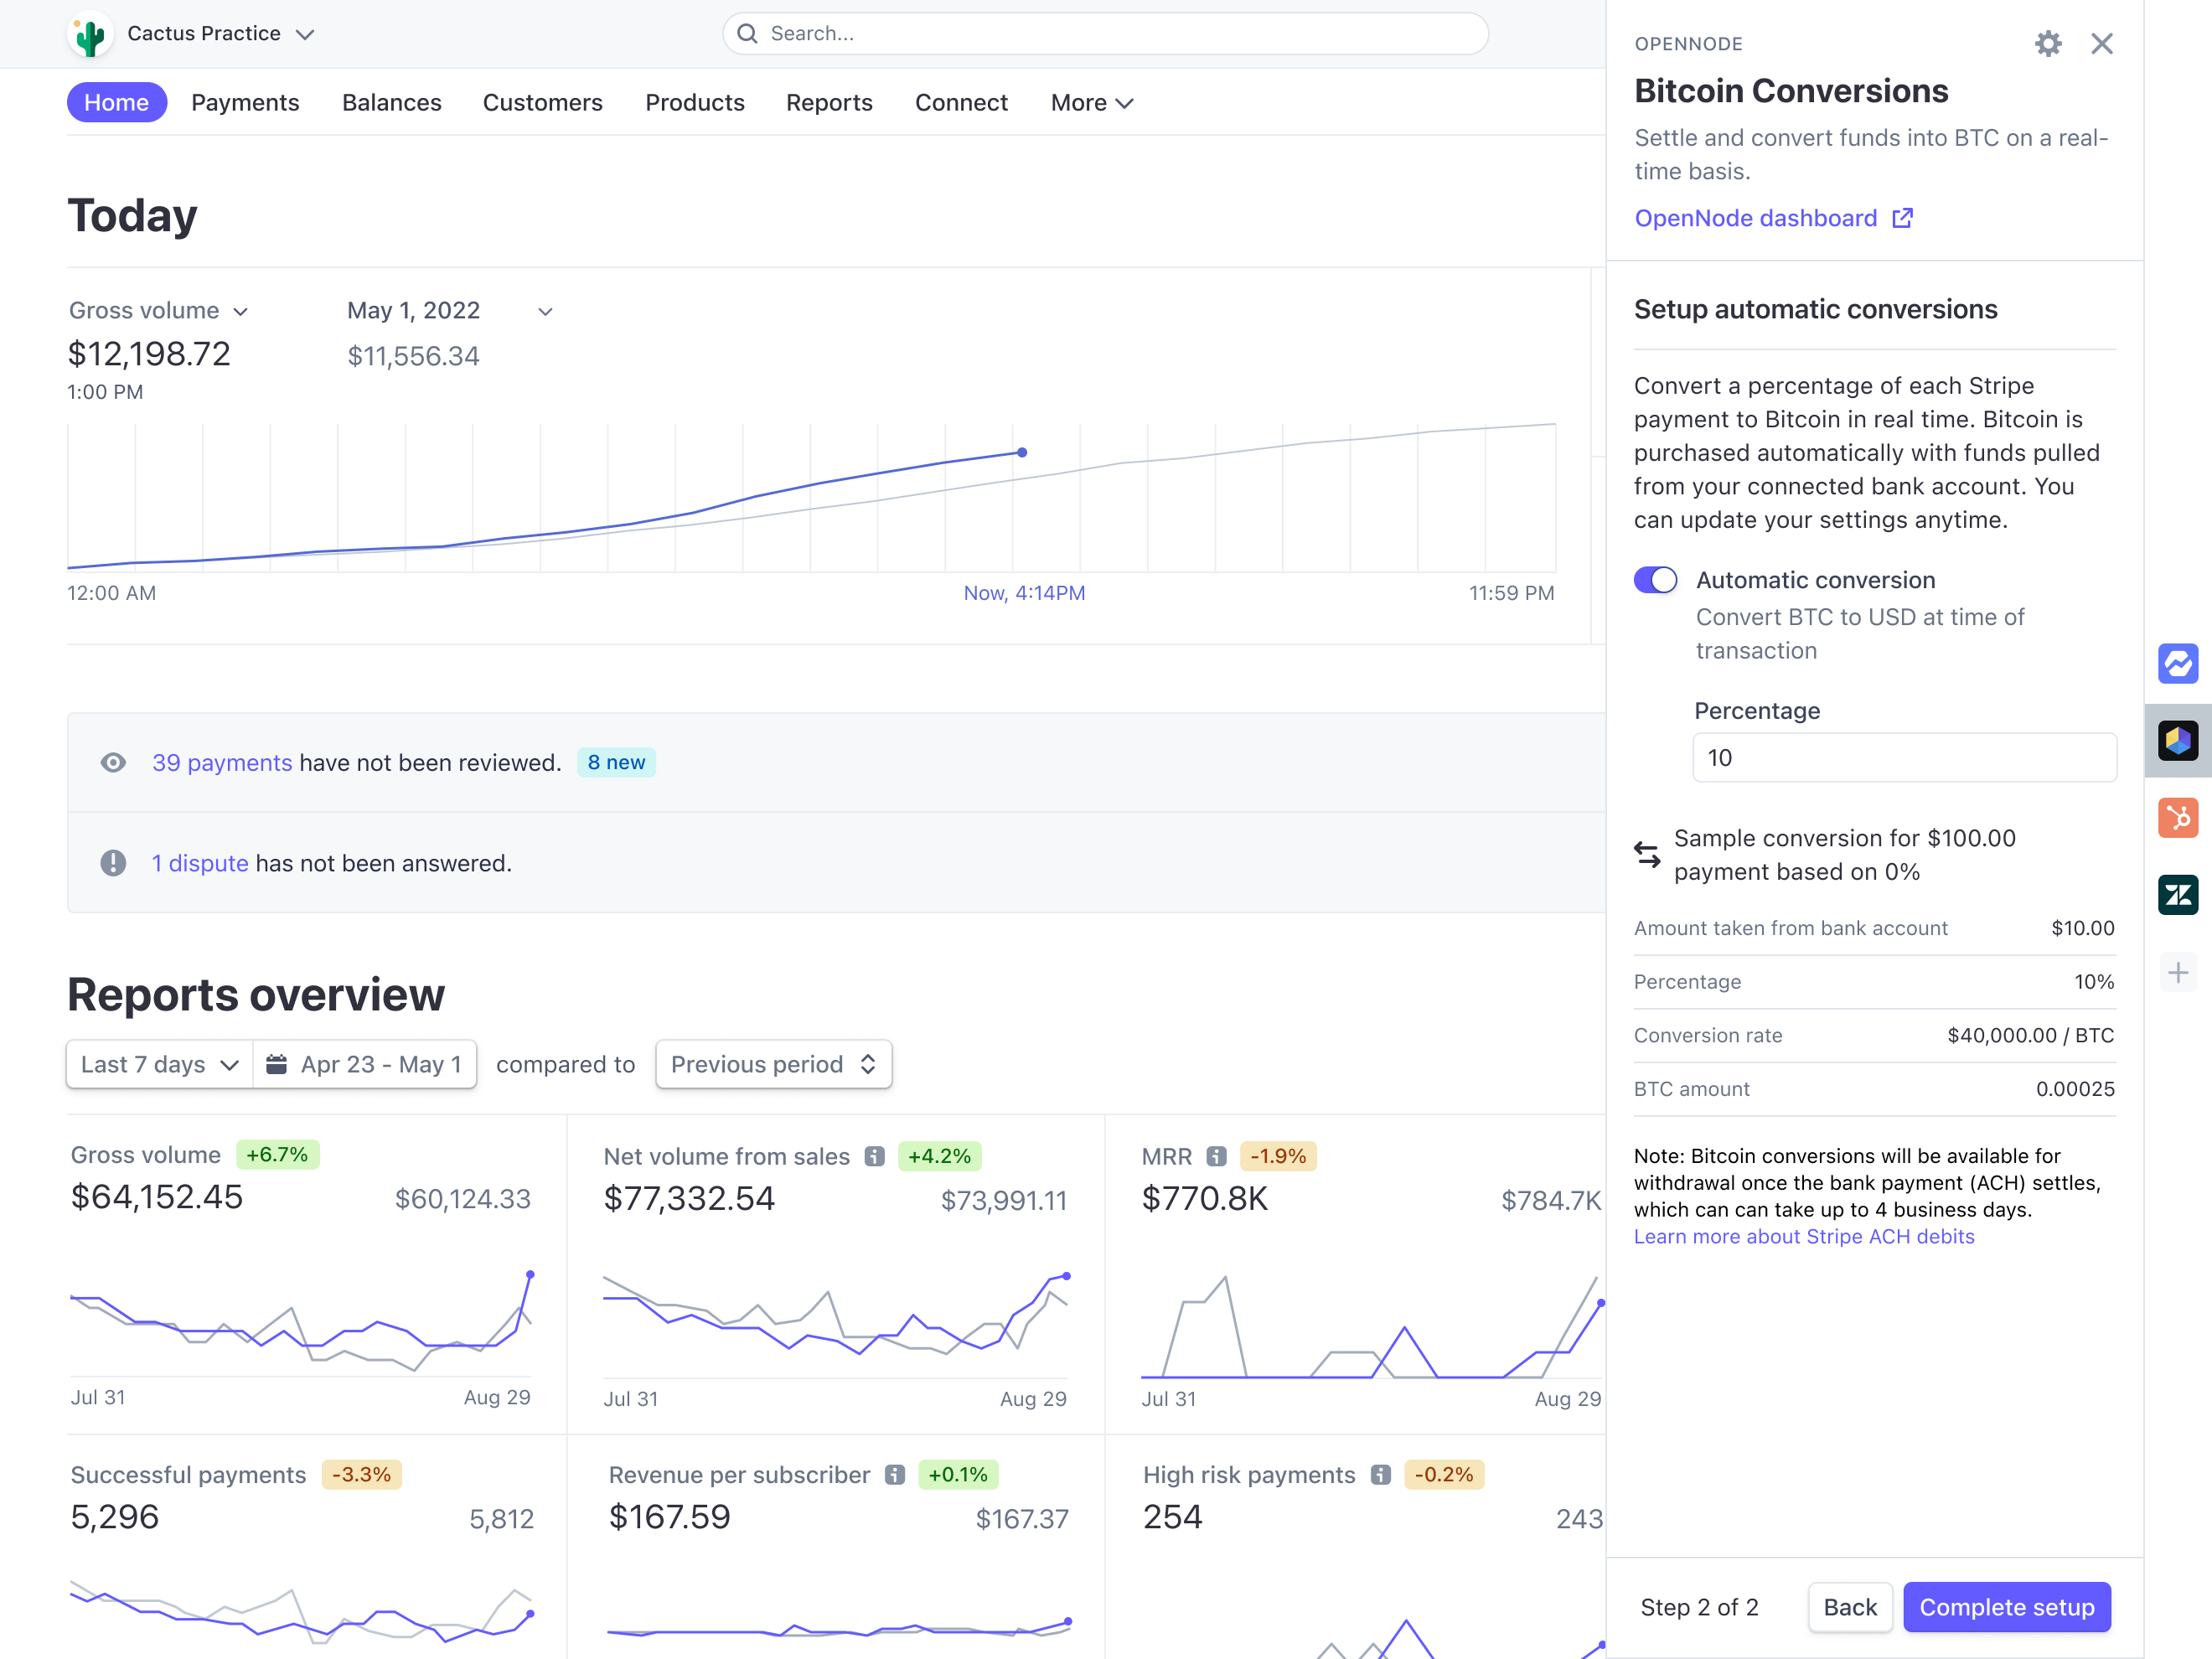The width and height of the screenshot is (2212, 1659).
Task: Click the eye icon next to unreviewed payments
Action: [113, 762]
